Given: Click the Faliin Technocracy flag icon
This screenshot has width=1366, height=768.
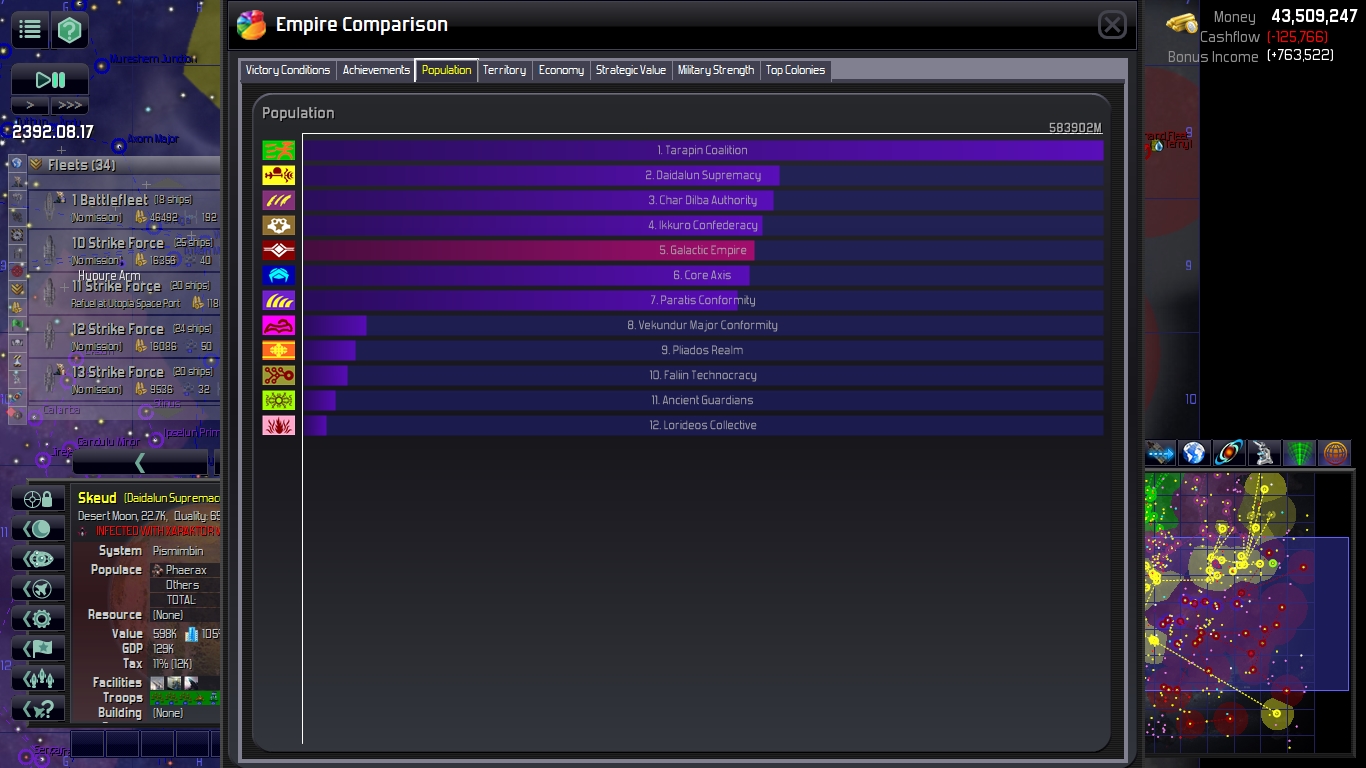Looking at the screenshot, I should [x=279, y=375].
